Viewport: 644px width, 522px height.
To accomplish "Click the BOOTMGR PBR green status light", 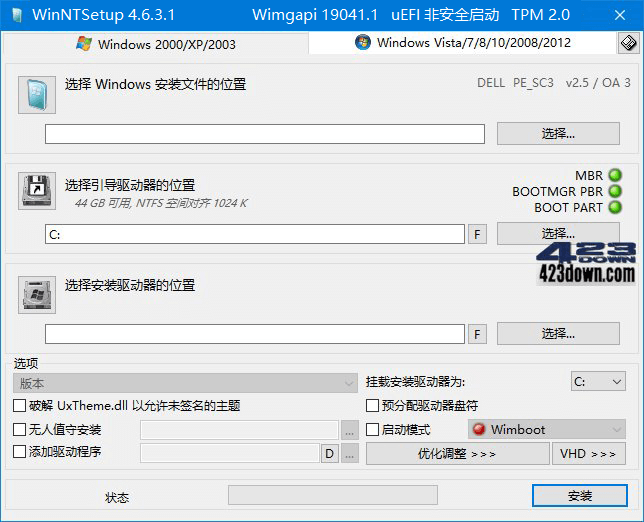I will (x=615, y=191).
